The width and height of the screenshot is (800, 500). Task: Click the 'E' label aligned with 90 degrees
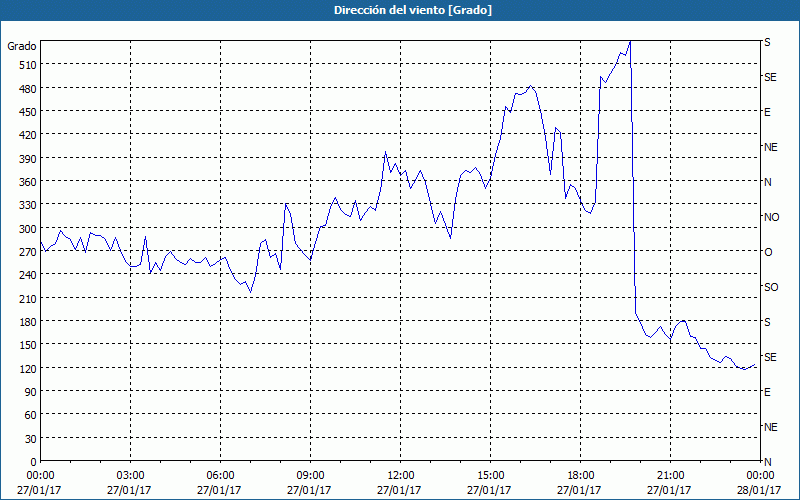point(767,392)
